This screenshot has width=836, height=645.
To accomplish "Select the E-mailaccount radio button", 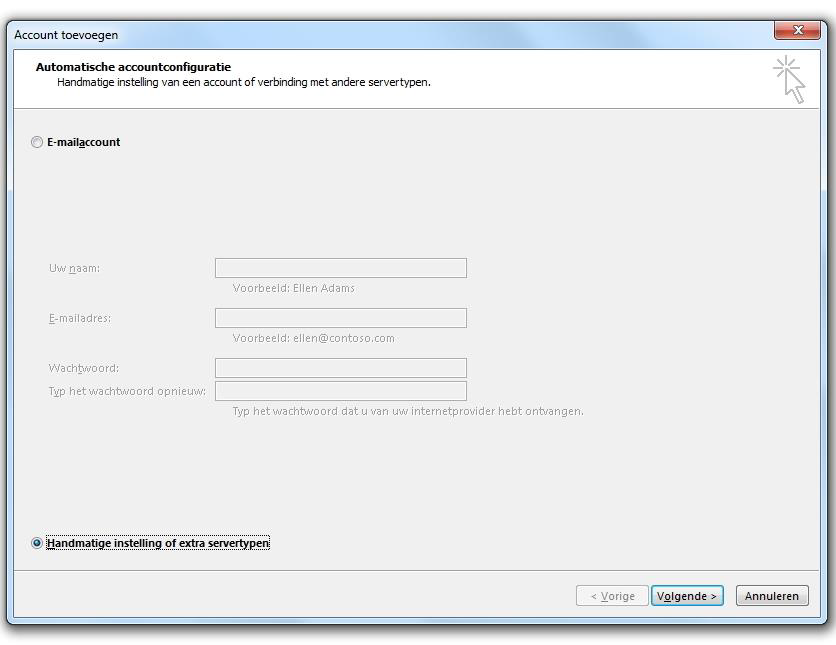I will pyautogui.click(x=37, y=143).
